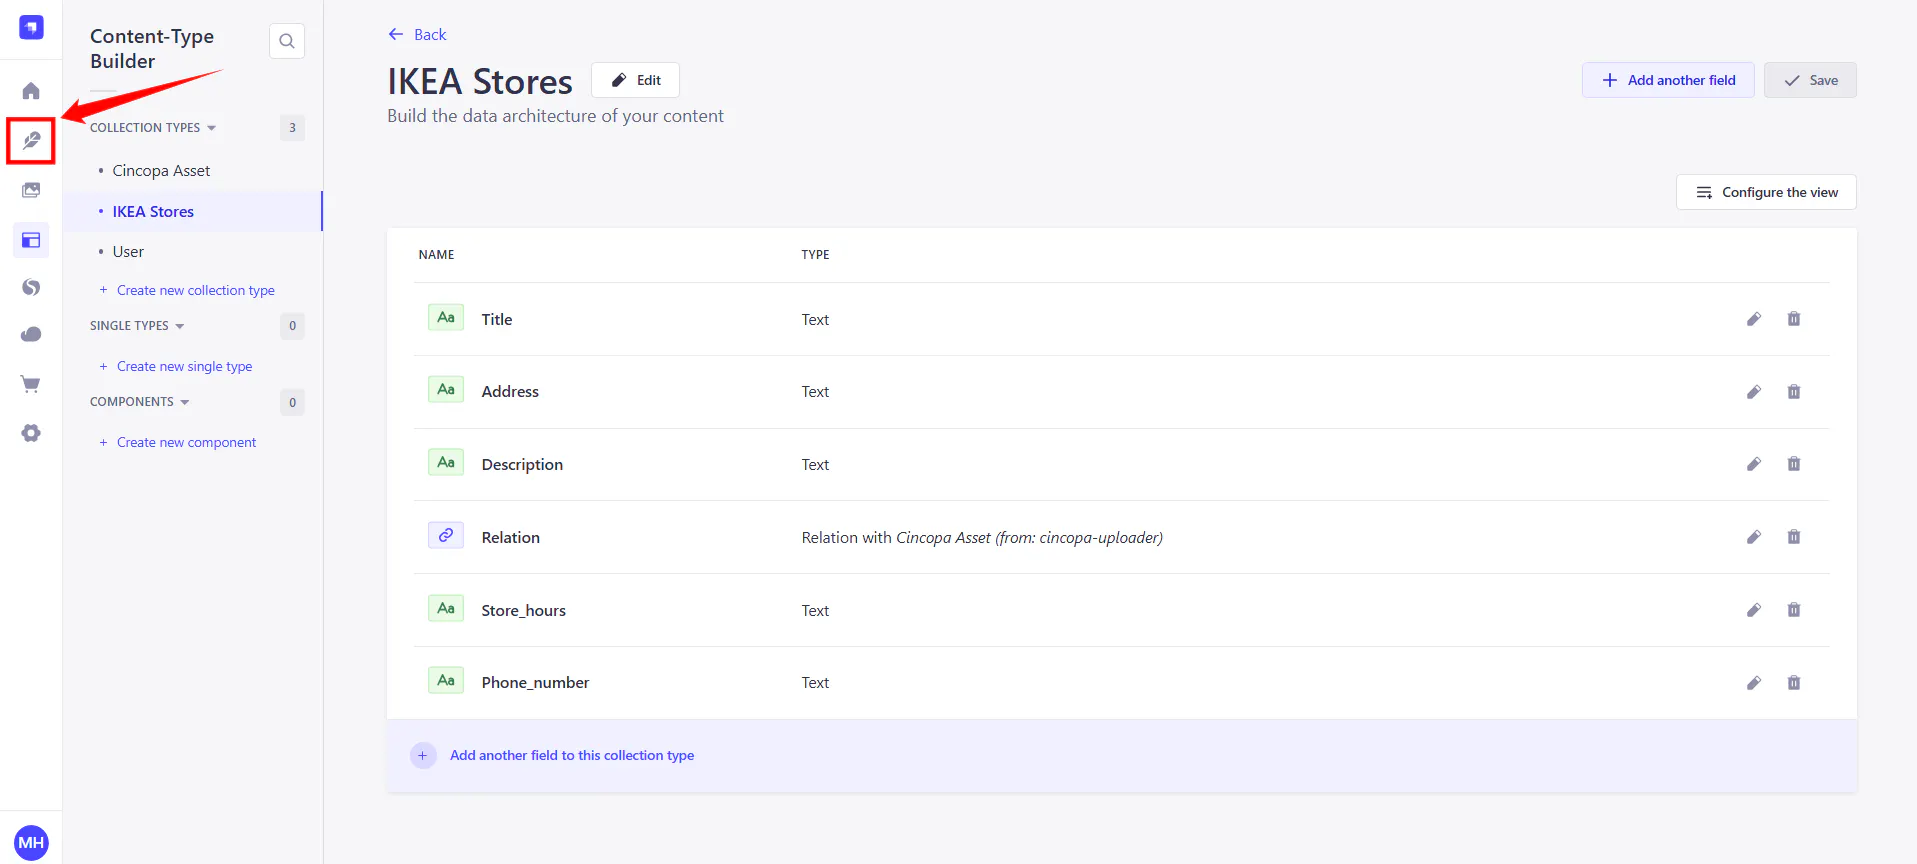Click the Phone_number field name
This screenshot has width=1917, height=864.
535,683
